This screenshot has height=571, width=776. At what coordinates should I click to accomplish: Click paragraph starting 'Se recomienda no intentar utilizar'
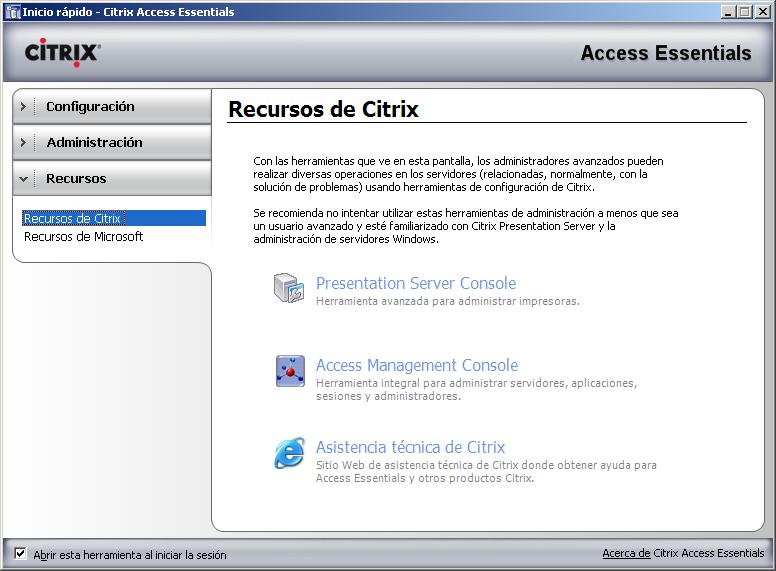[x=466, y=226]
